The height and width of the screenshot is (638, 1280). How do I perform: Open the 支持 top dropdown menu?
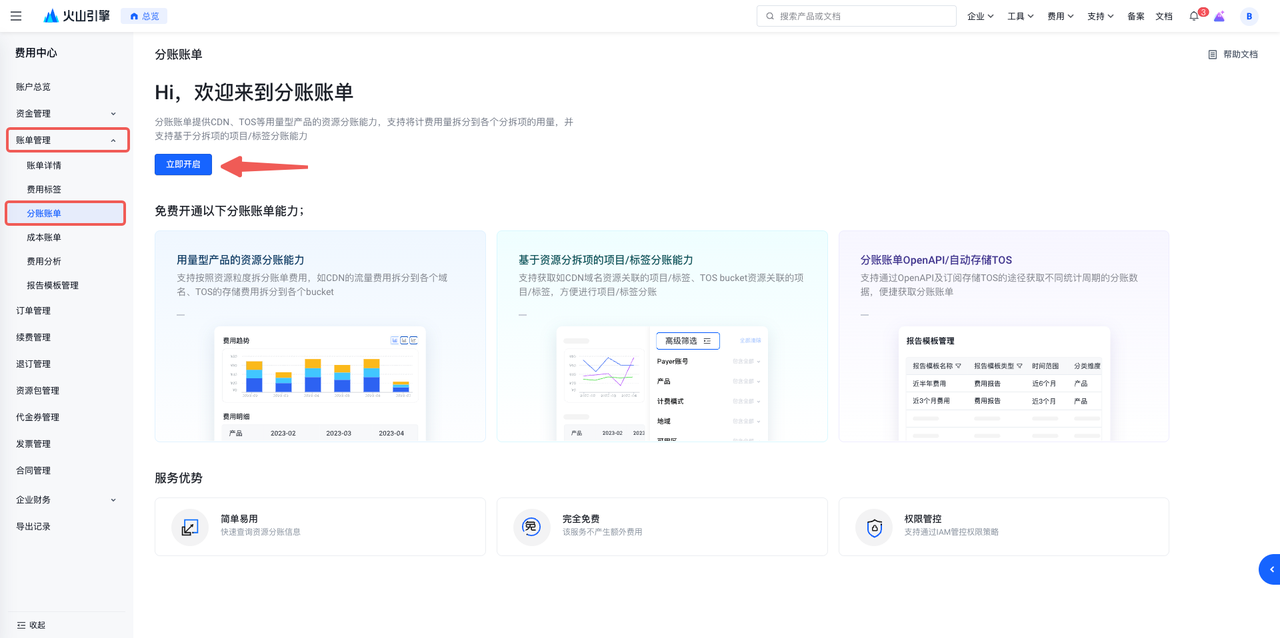click(1100, 16)
